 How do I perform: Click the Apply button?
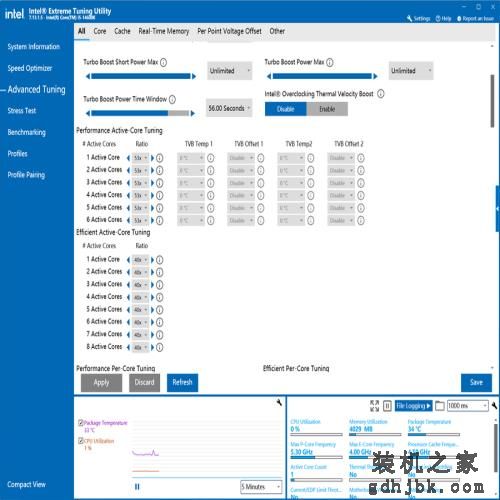tap(101, 383)
